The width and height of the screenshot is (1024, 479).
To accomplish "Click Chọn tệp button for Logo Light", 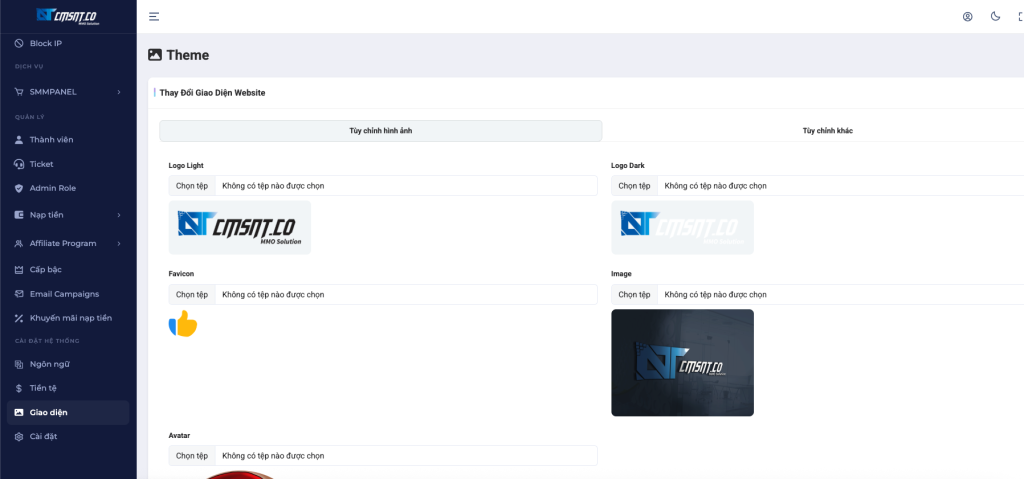I will pyautogui.click(x=192, y=186).
